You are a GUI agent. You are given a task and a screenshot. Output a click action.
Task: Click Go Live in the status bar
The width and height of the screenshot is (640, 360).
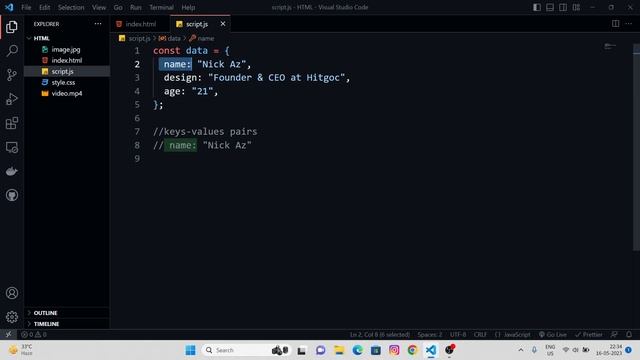click(552, 334)
